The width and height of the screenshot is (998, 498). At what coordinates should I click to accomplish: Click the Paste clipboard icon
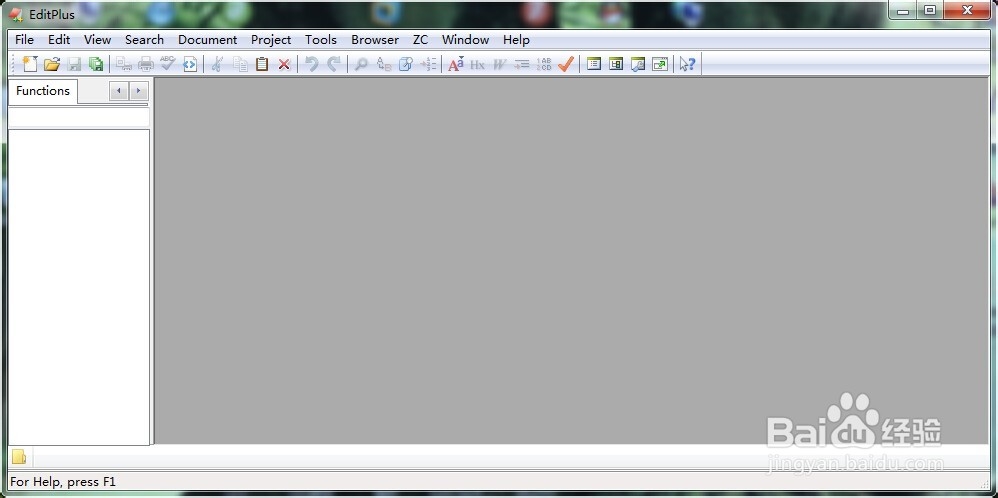(262, 64)
